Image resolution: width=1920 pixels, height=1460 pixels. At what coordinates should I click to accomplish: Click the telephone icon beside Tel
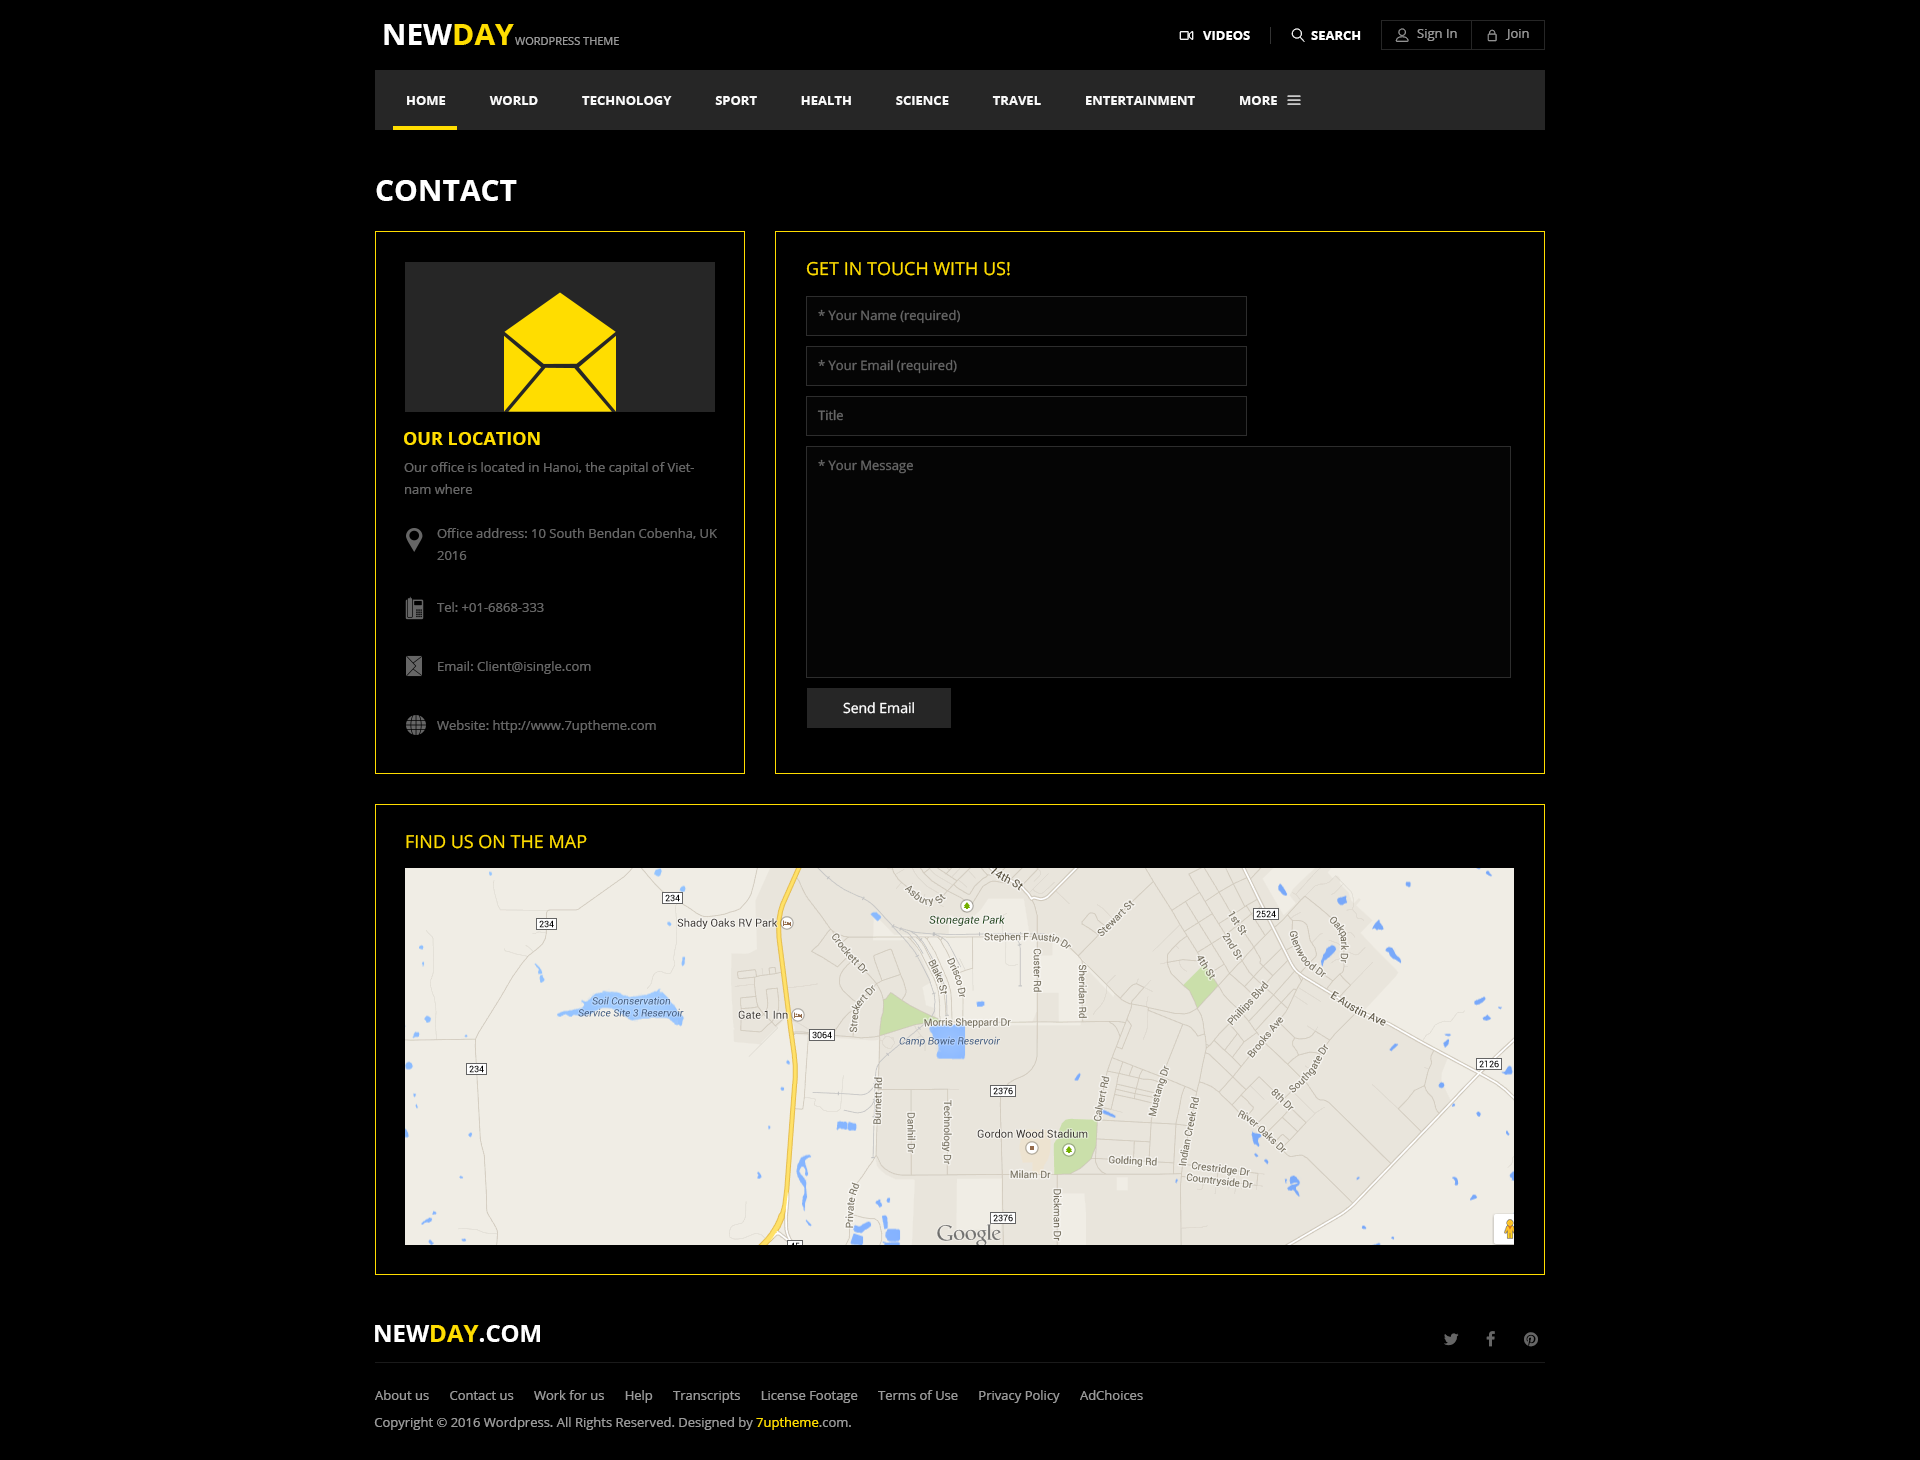tap(414, 608)
